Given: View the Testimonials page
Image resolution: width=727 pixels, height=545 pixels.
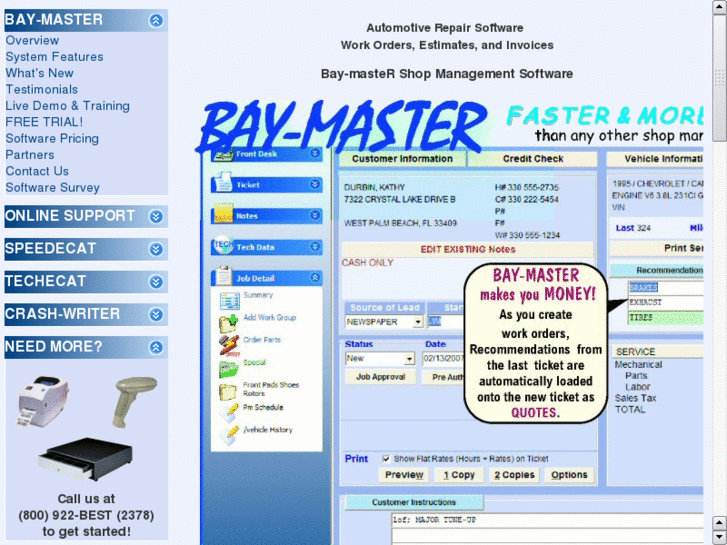Looking at the screenshot, I should 42,90.
